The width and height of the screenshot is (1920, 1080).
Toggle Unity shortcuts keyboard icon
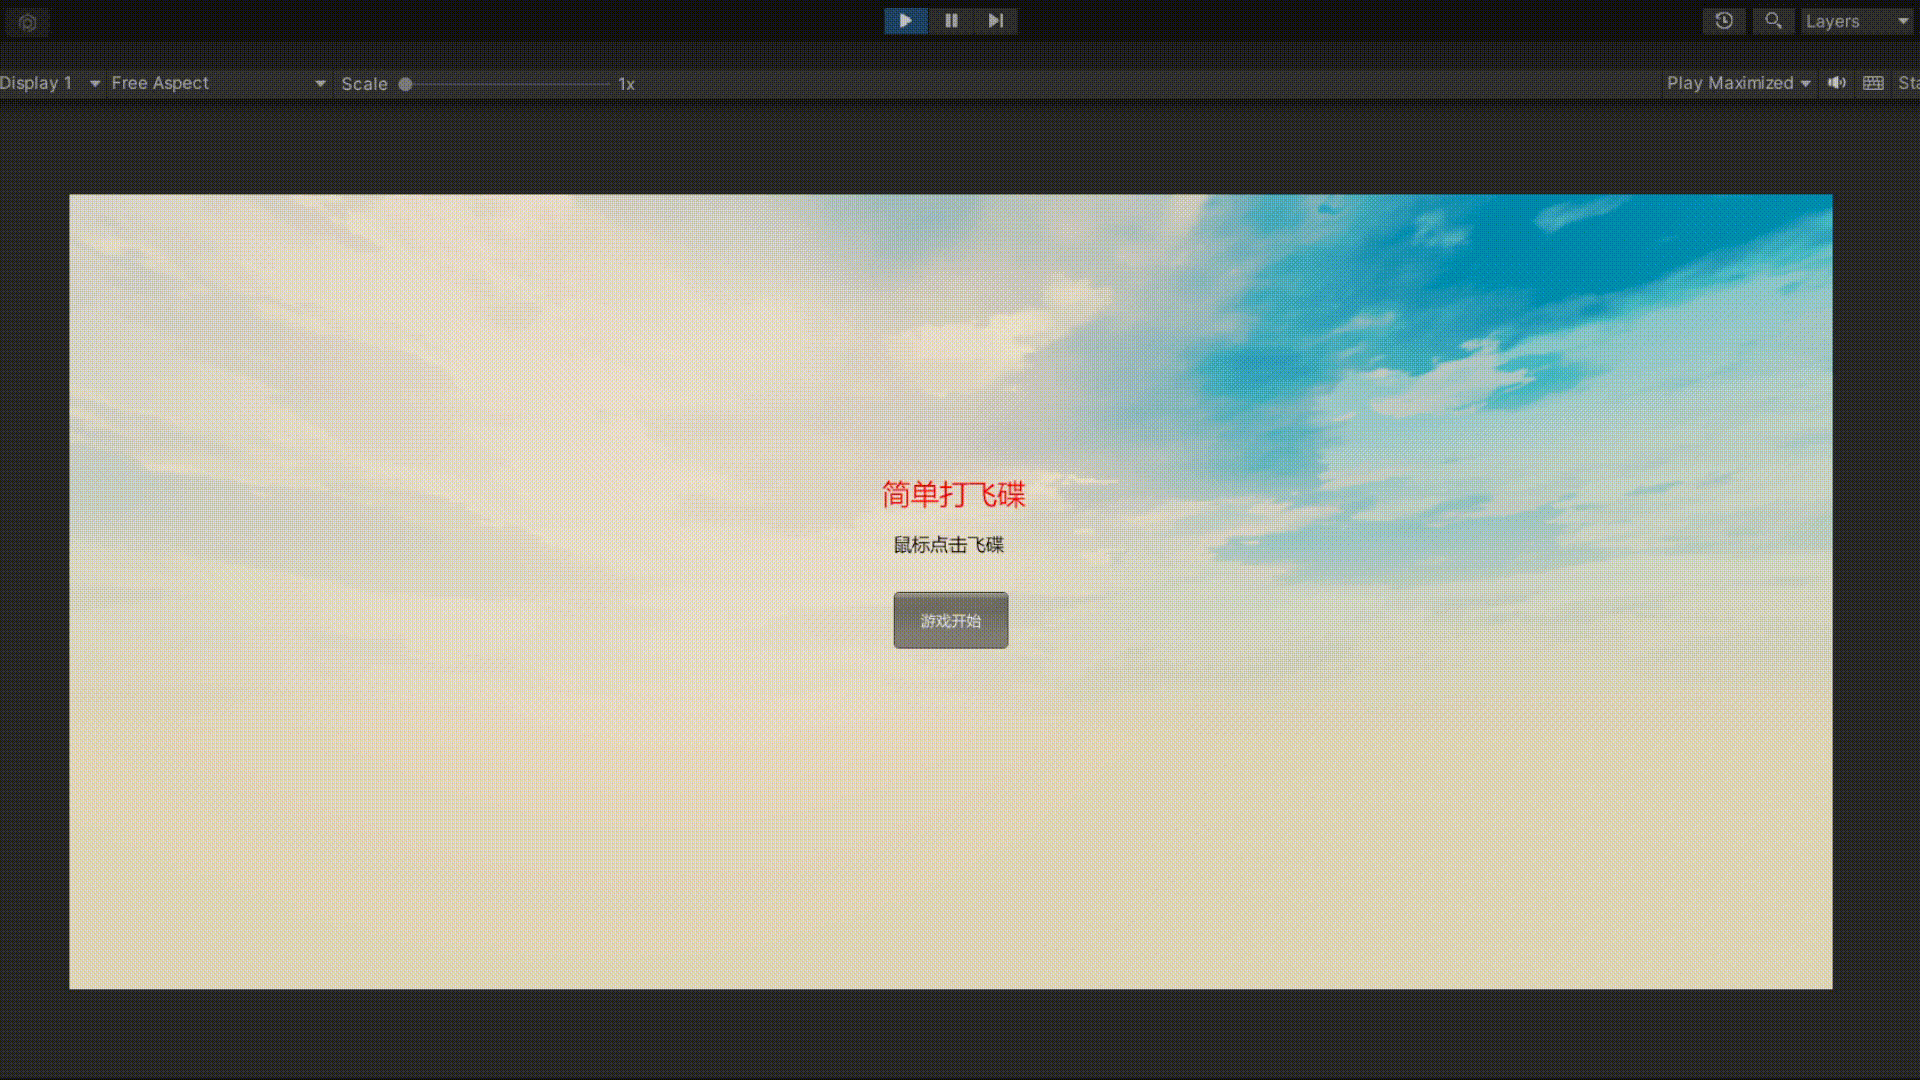(x=1874, y=83)
